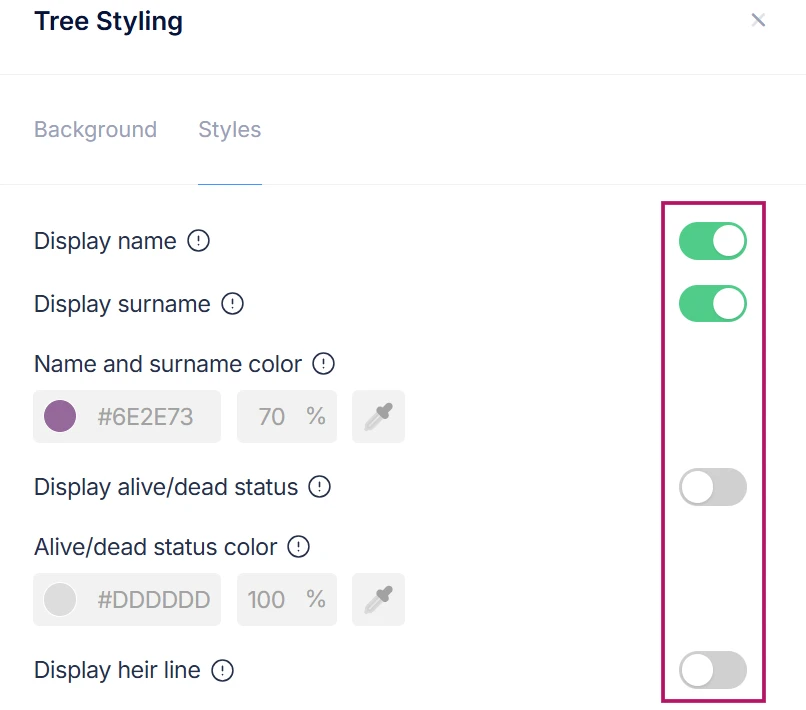Switch to the Background tab

[x=95, y=130]
